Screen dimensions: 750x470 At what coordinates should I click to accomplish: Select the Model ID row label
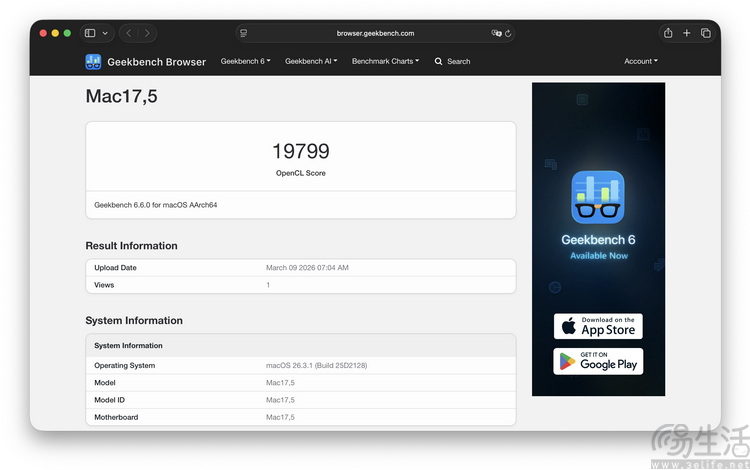tap(109, 400)
